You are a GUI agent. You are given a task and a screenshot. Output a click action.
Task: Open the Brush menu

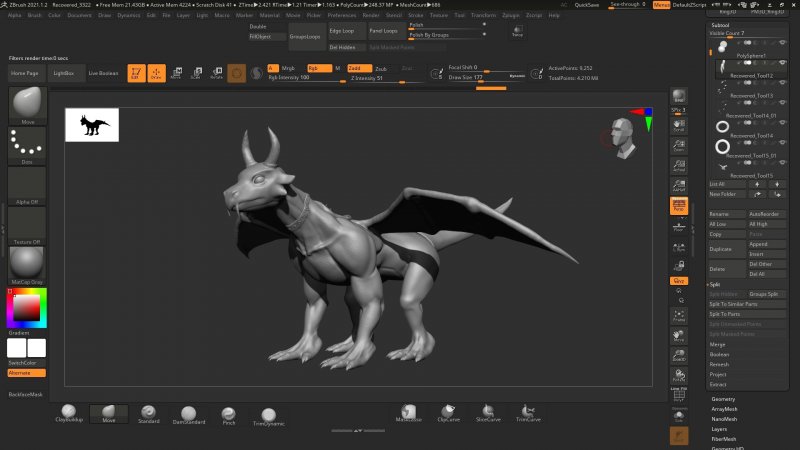[x=34, y=15]
